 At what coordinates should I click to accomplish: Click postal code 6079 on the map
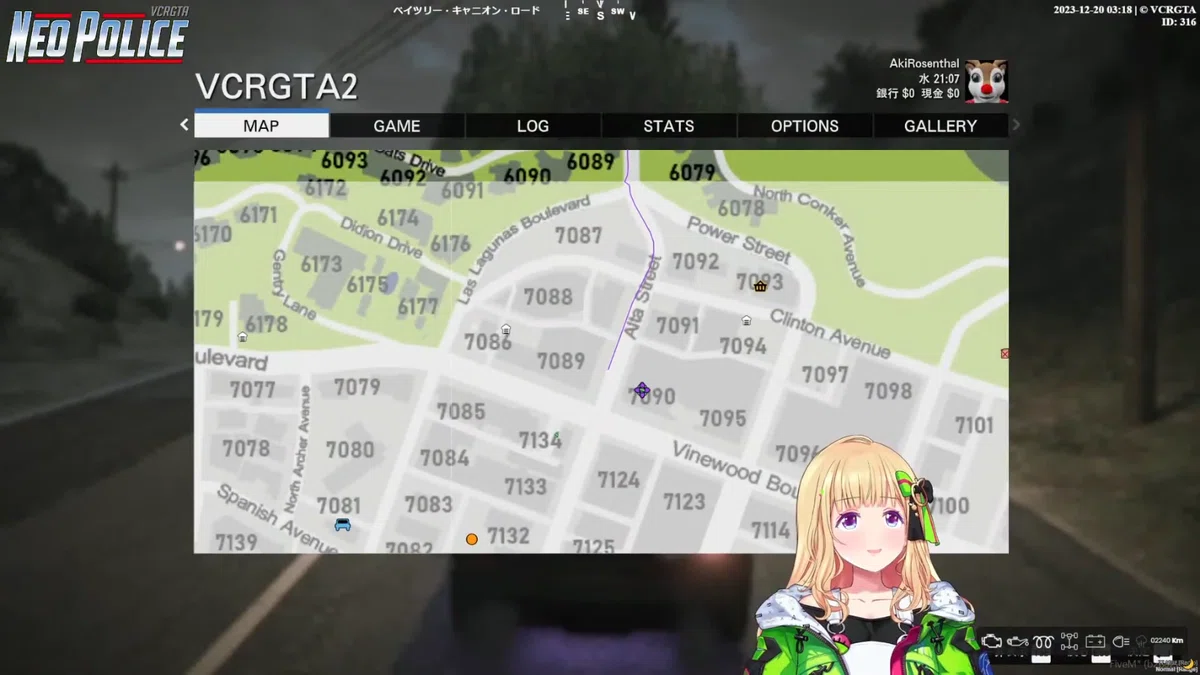coord(692,173)
